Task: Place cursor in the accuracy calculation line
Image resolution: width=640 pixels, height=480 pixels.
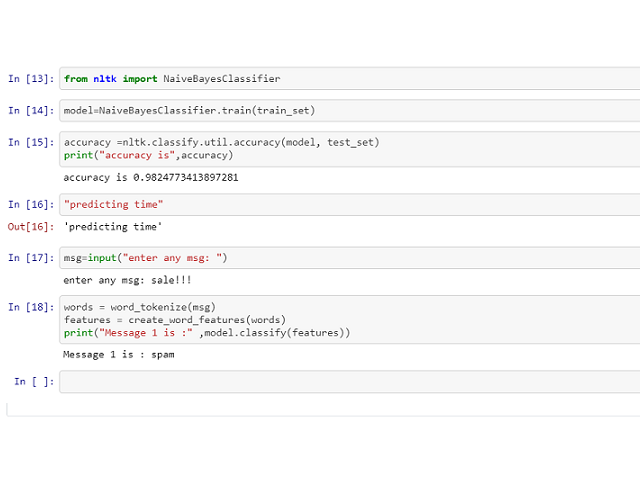Action: (221, 142)
